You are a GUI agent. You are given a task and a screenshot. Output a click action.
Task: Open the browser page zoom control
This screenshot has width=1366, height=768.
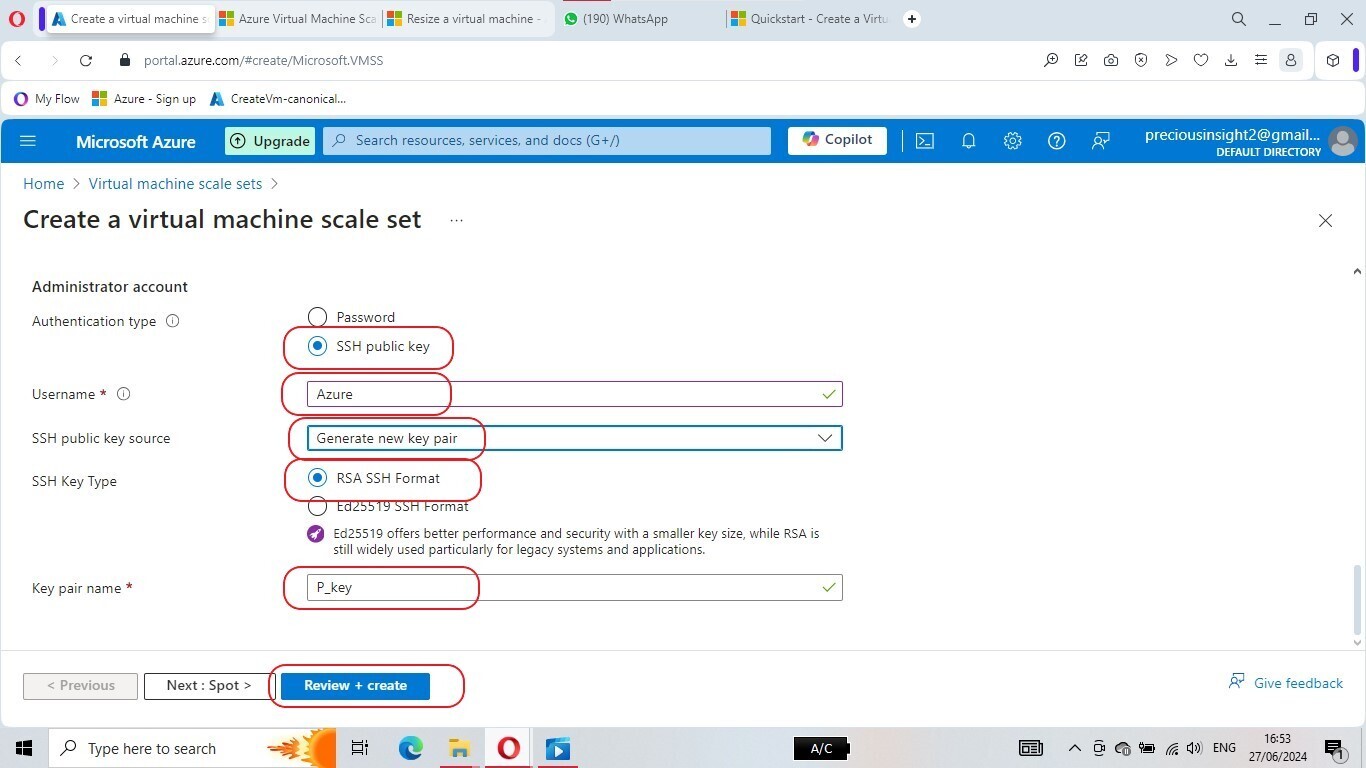pos(1051,60)
